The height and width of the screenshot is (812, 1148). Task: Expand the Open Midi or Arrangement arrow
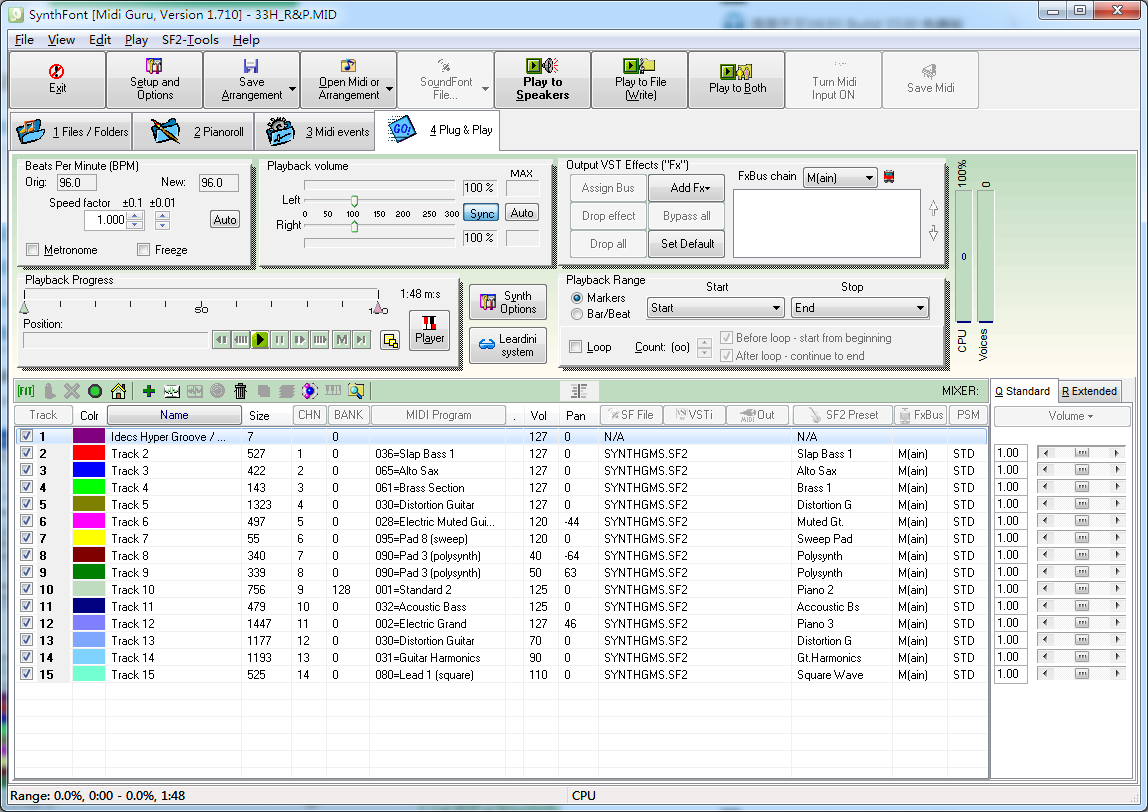tap(390, 89)
